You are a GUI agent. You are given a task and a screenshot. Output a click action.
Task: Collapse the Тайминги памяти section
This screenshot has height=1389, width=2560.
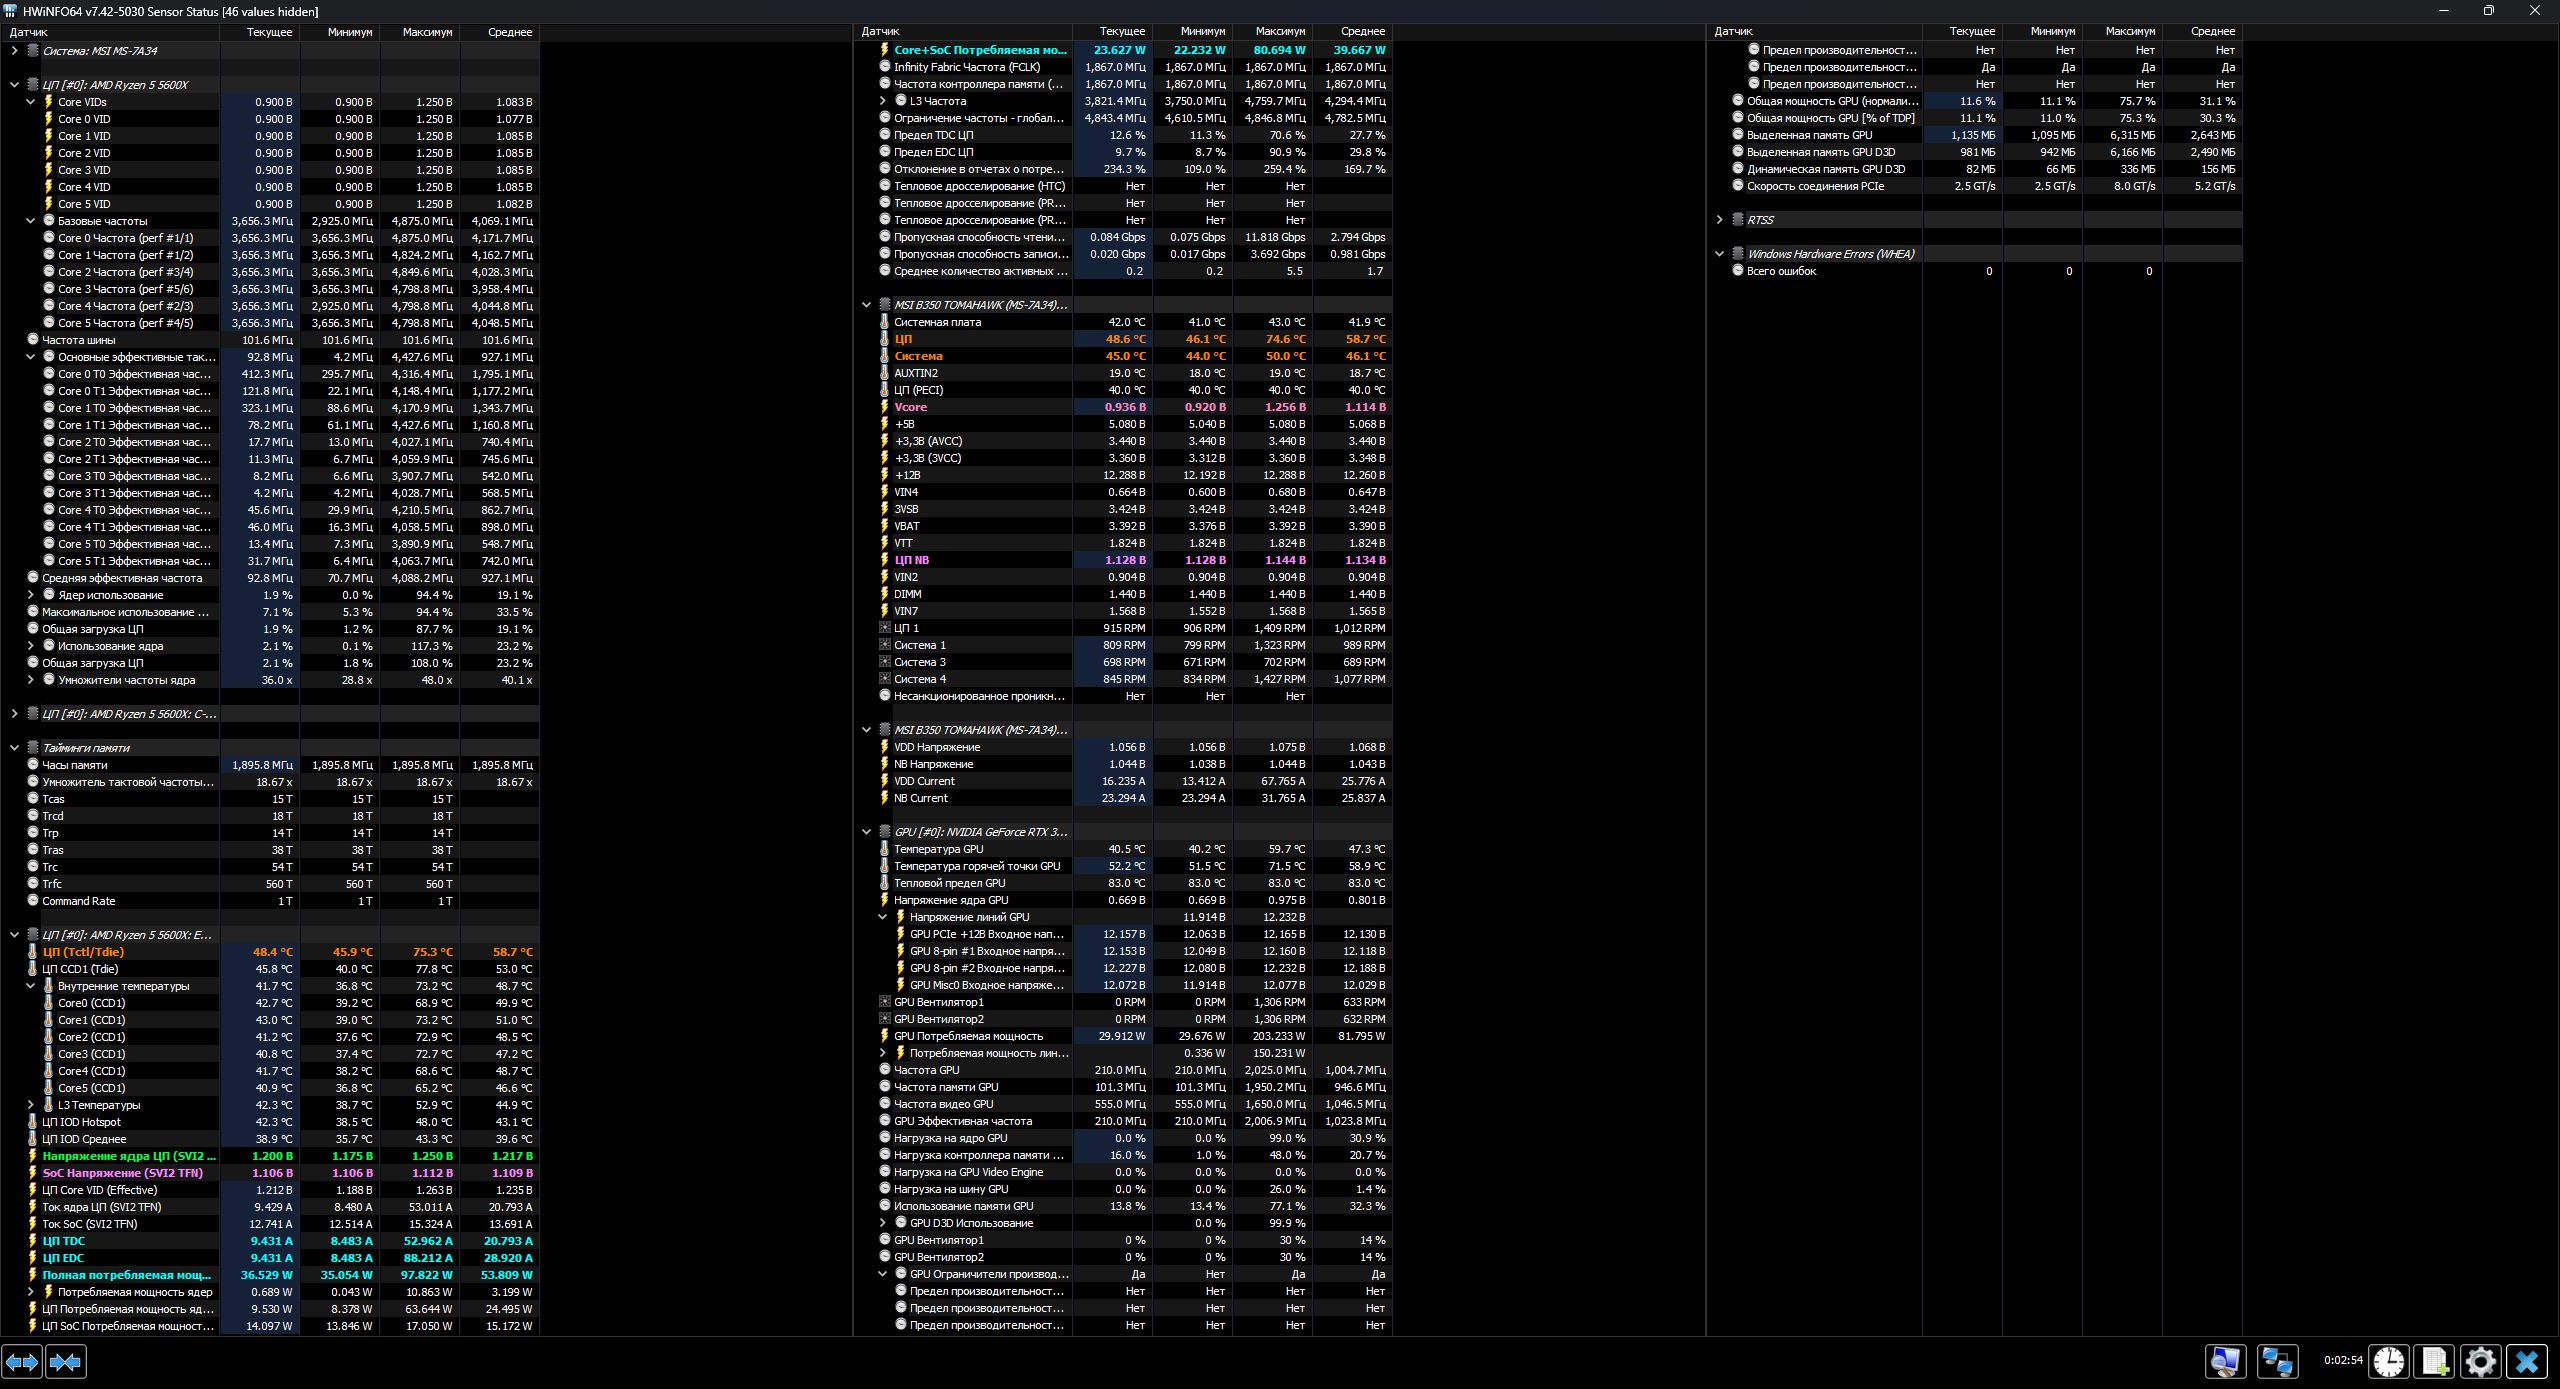pos(14,748)
